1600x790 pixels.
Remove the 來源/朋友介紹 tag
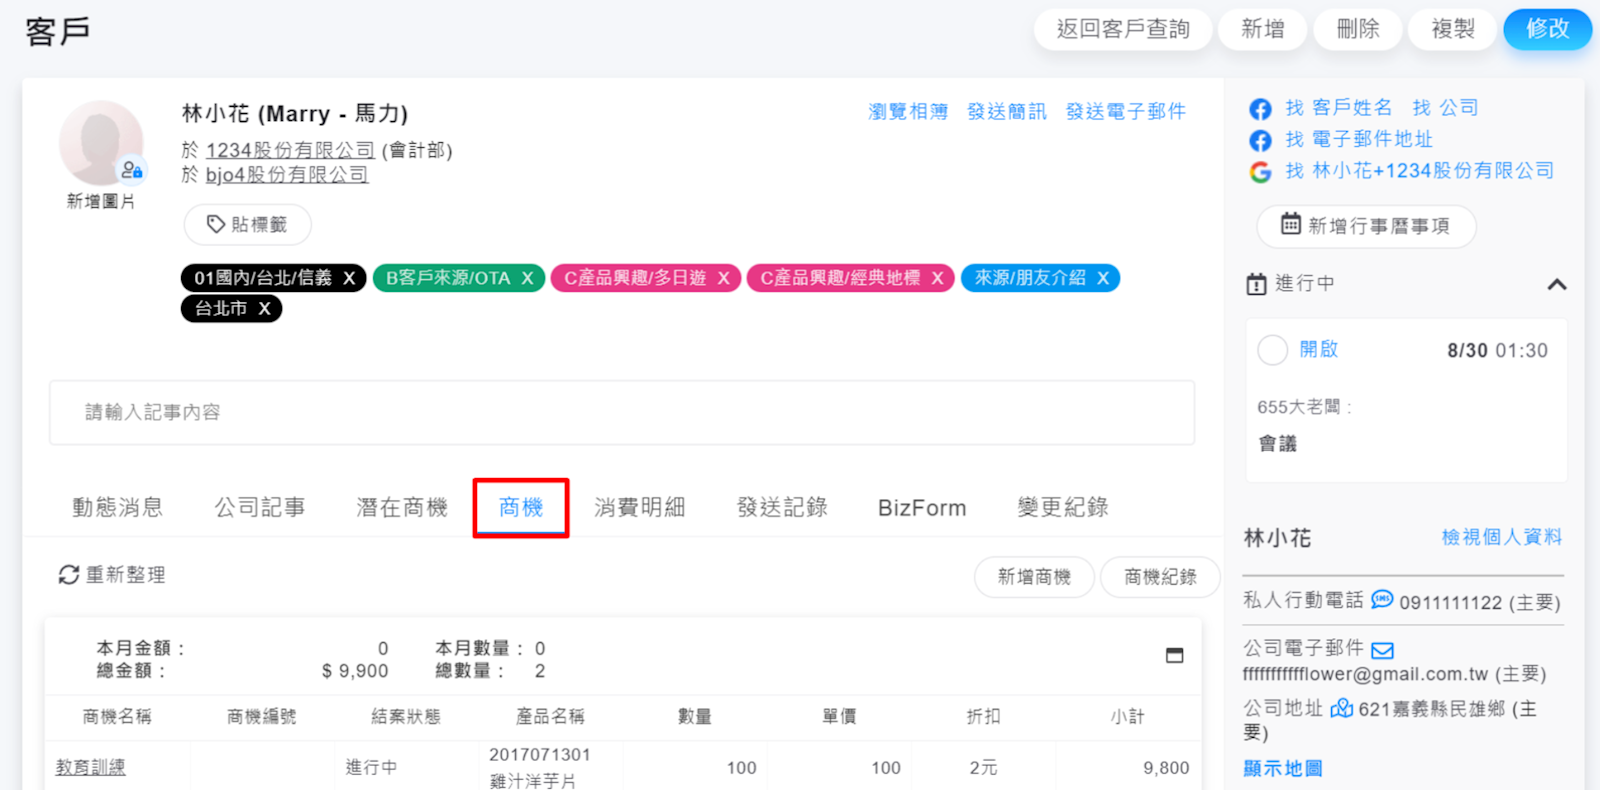click(x=1102, y=278)
